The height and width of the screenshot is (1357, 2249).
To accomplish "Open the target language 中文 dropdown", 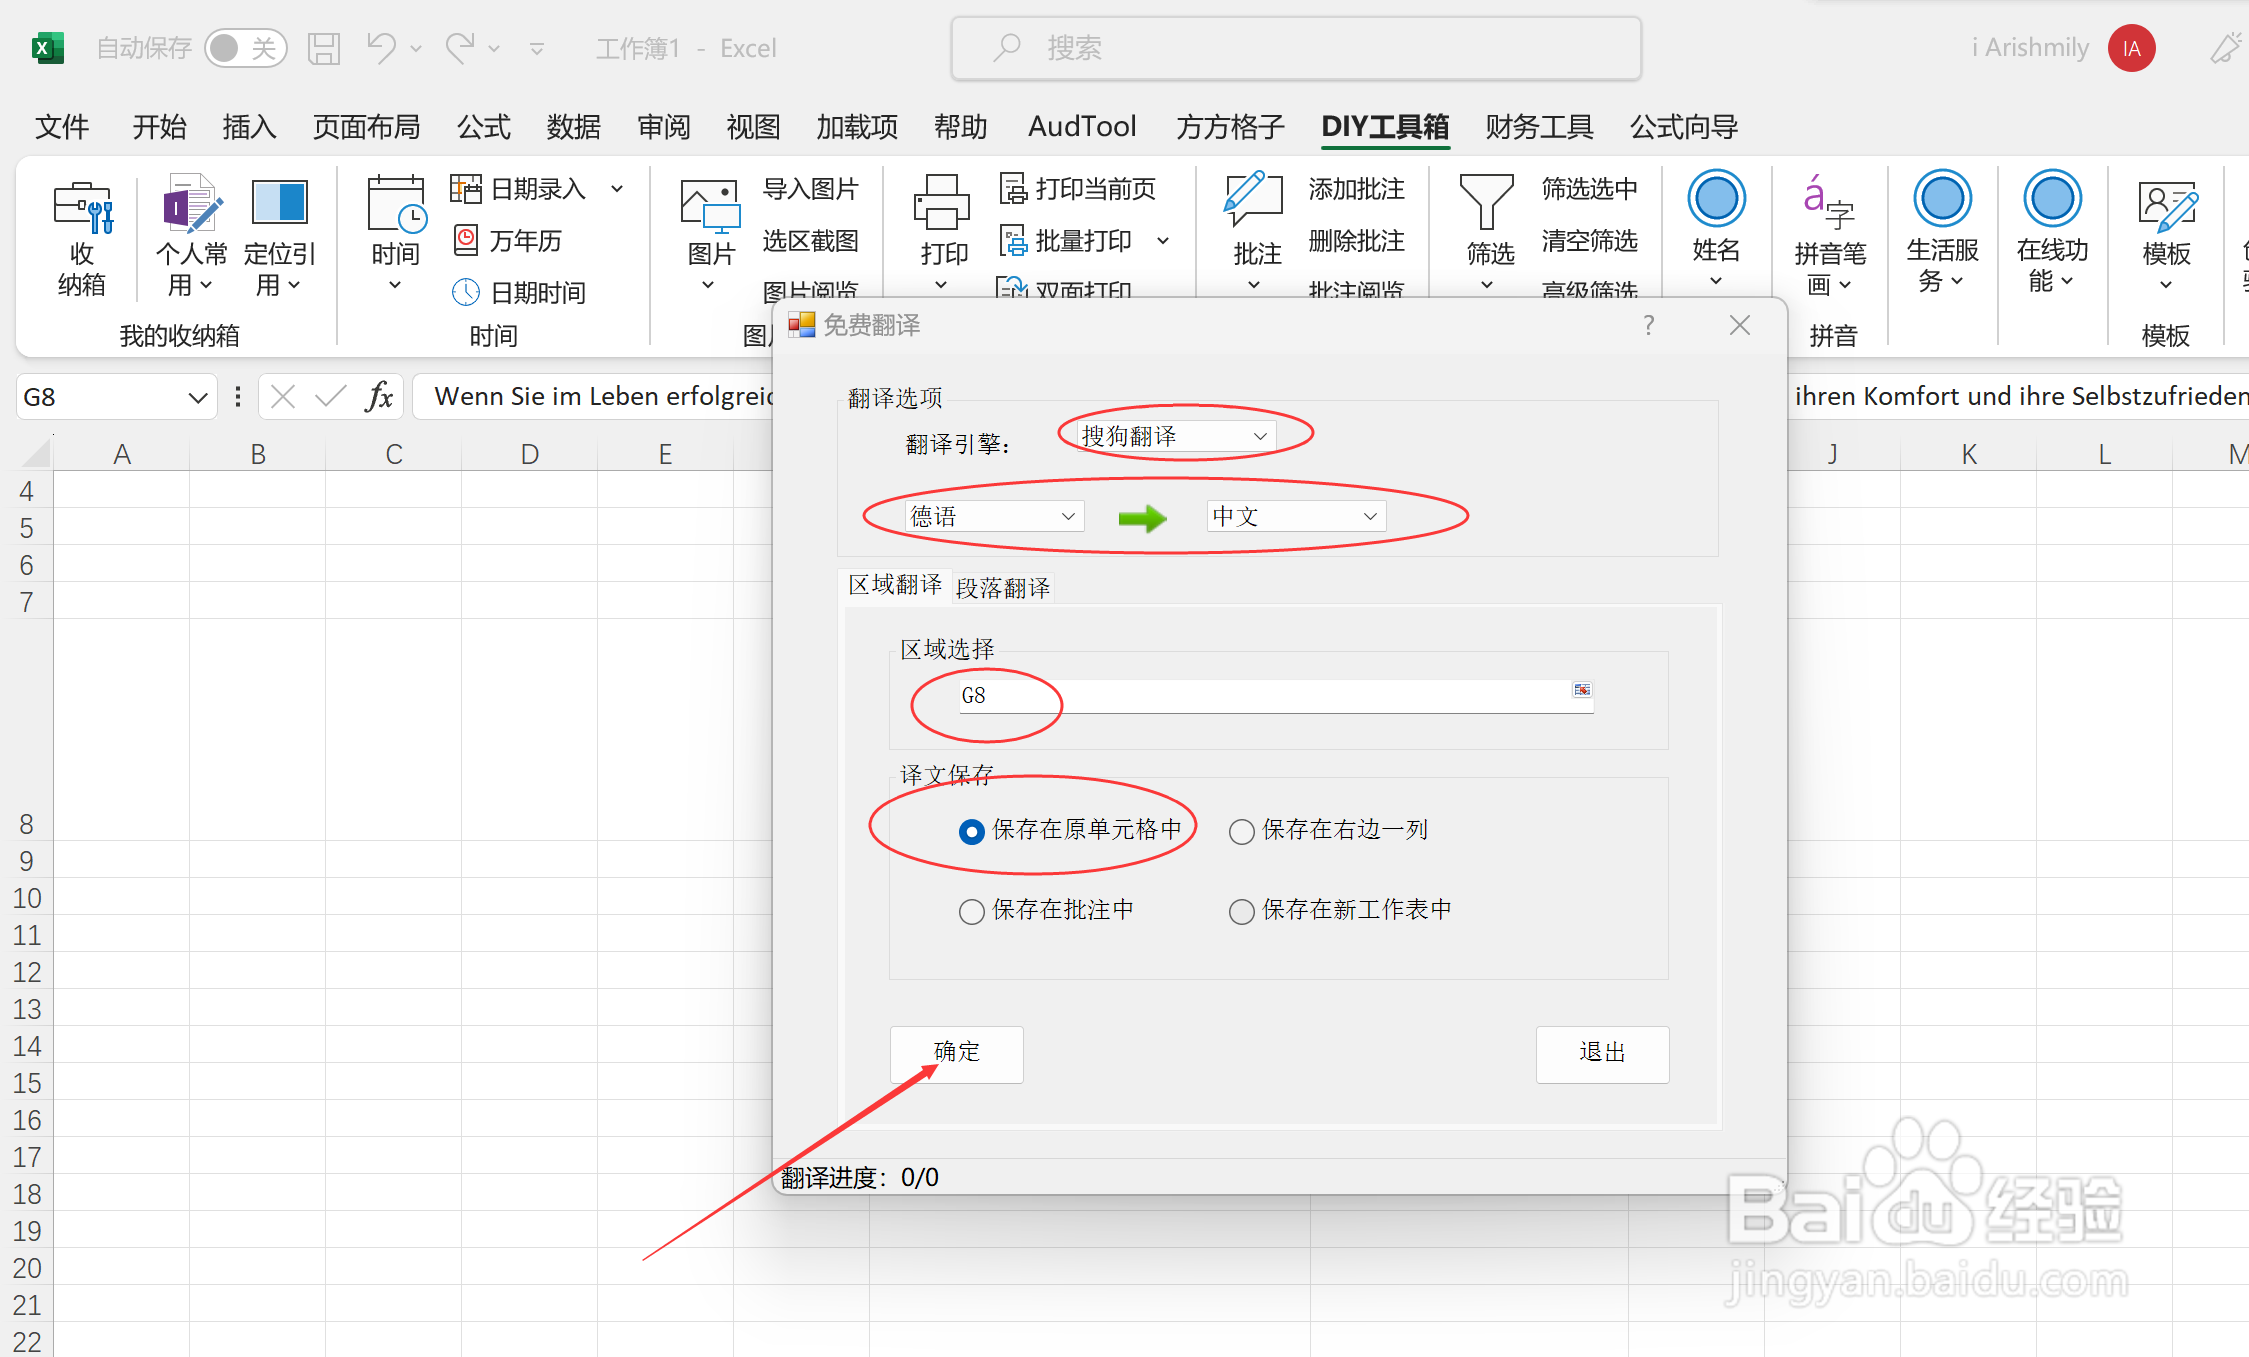I will click(x=1295, y=516).
